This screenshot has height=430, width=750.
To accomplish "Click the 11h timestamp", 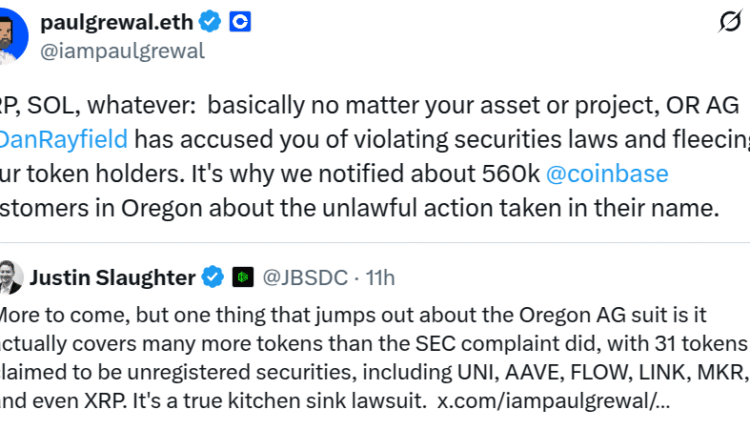I will (x=379, y=276).
